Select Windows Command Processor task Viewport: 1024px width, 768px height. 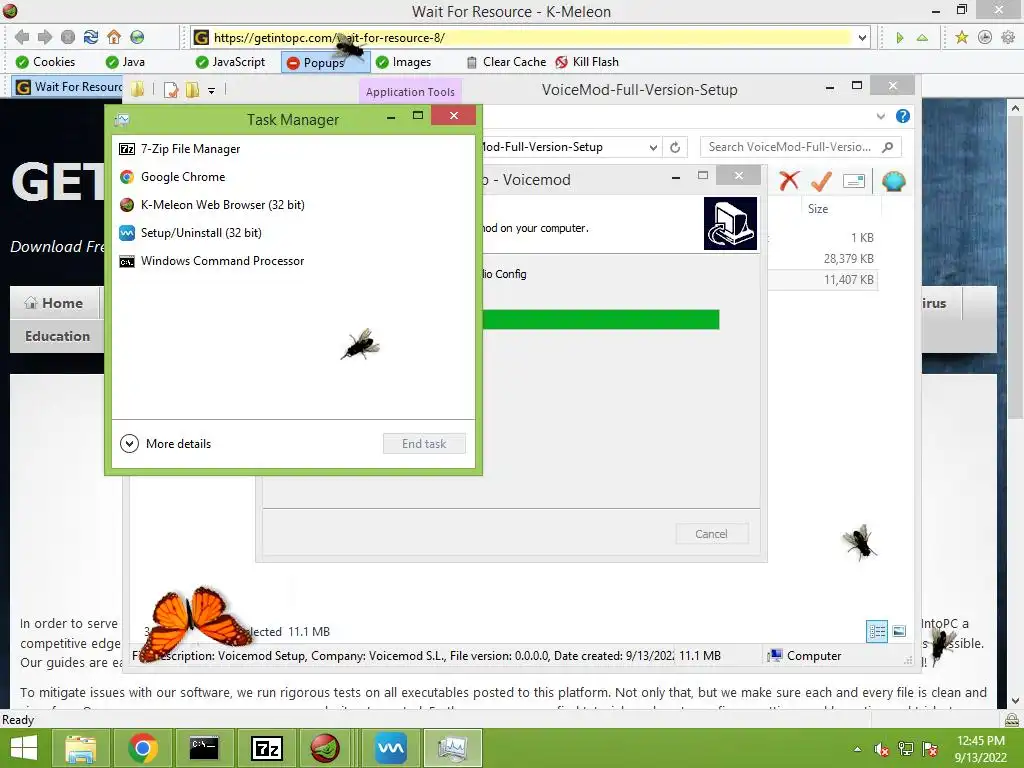pyautogui.click(x=293, y=261)
